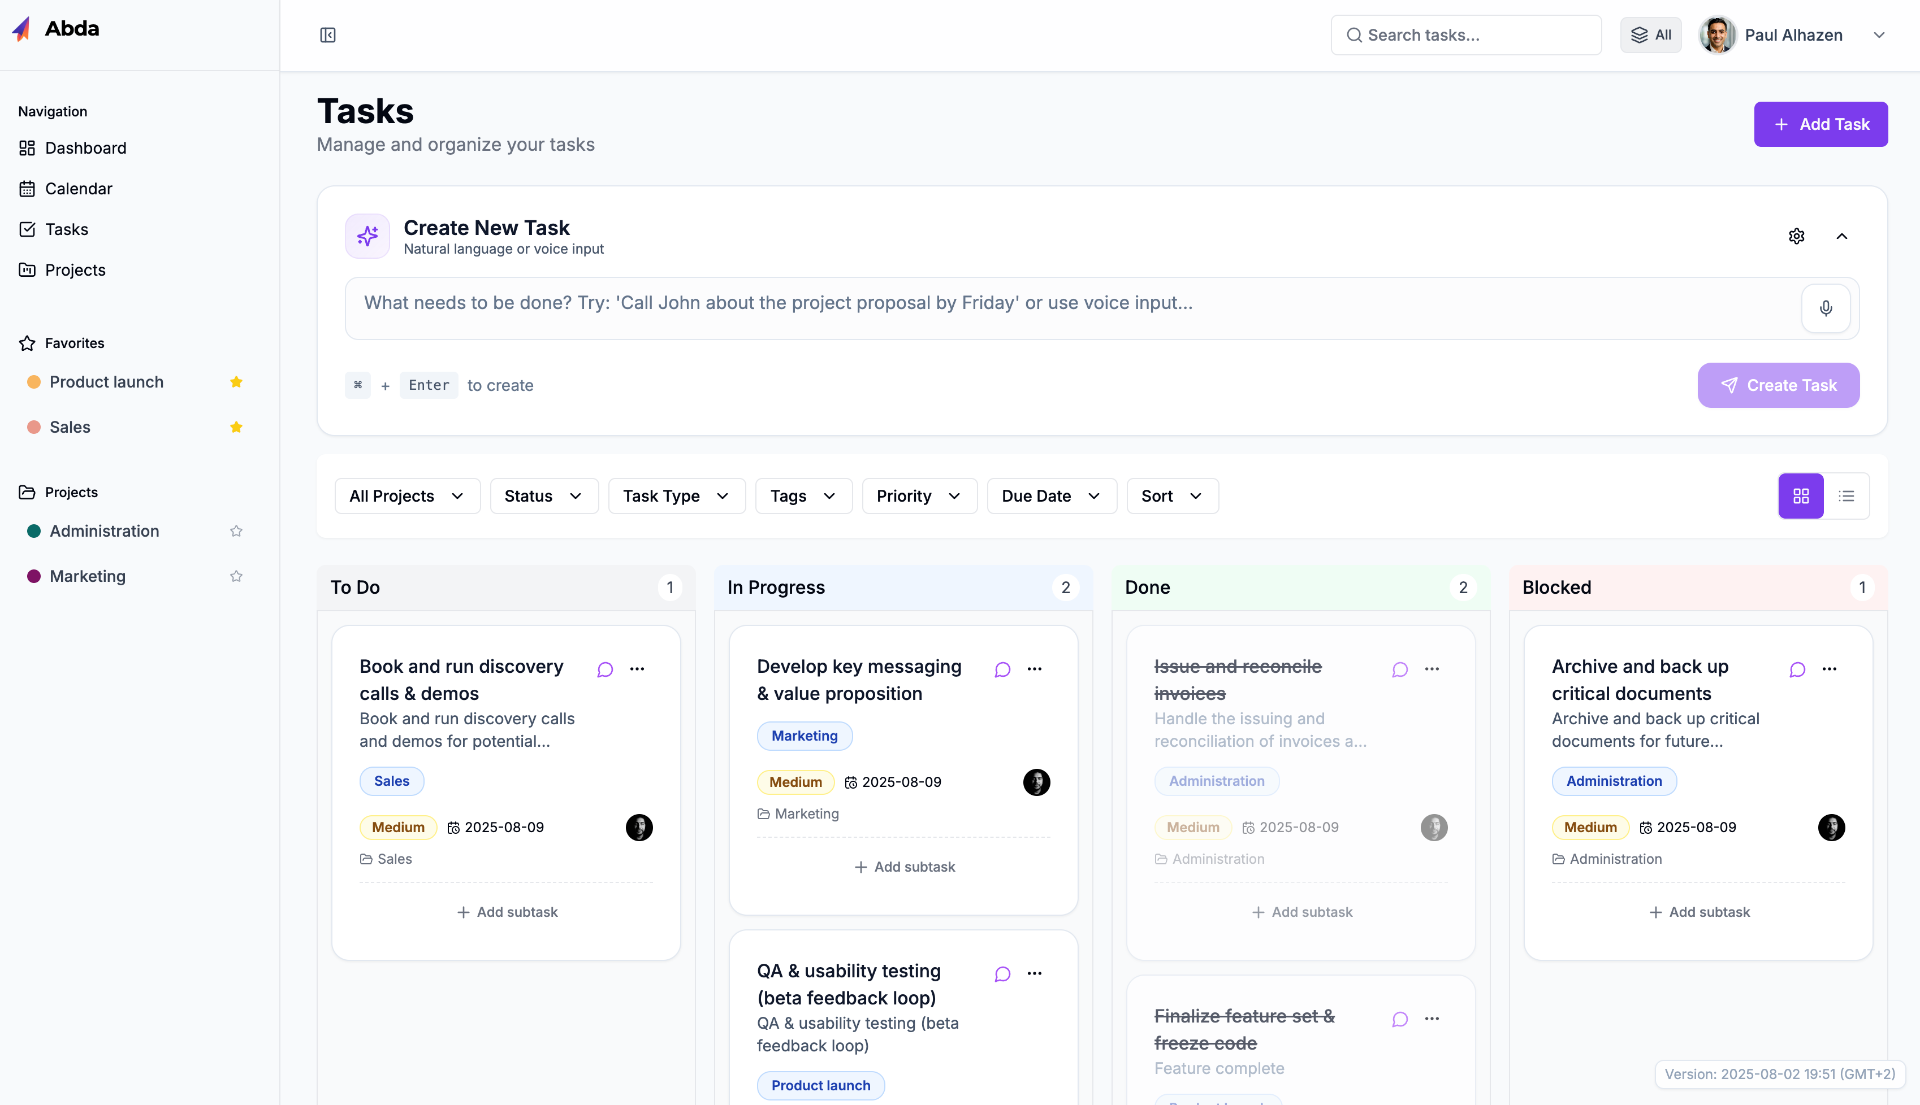The height and width of the screenshot is (1105, 1920).
Task: Open more options for Finalize feature set task
Action: pos(1432,1018)
